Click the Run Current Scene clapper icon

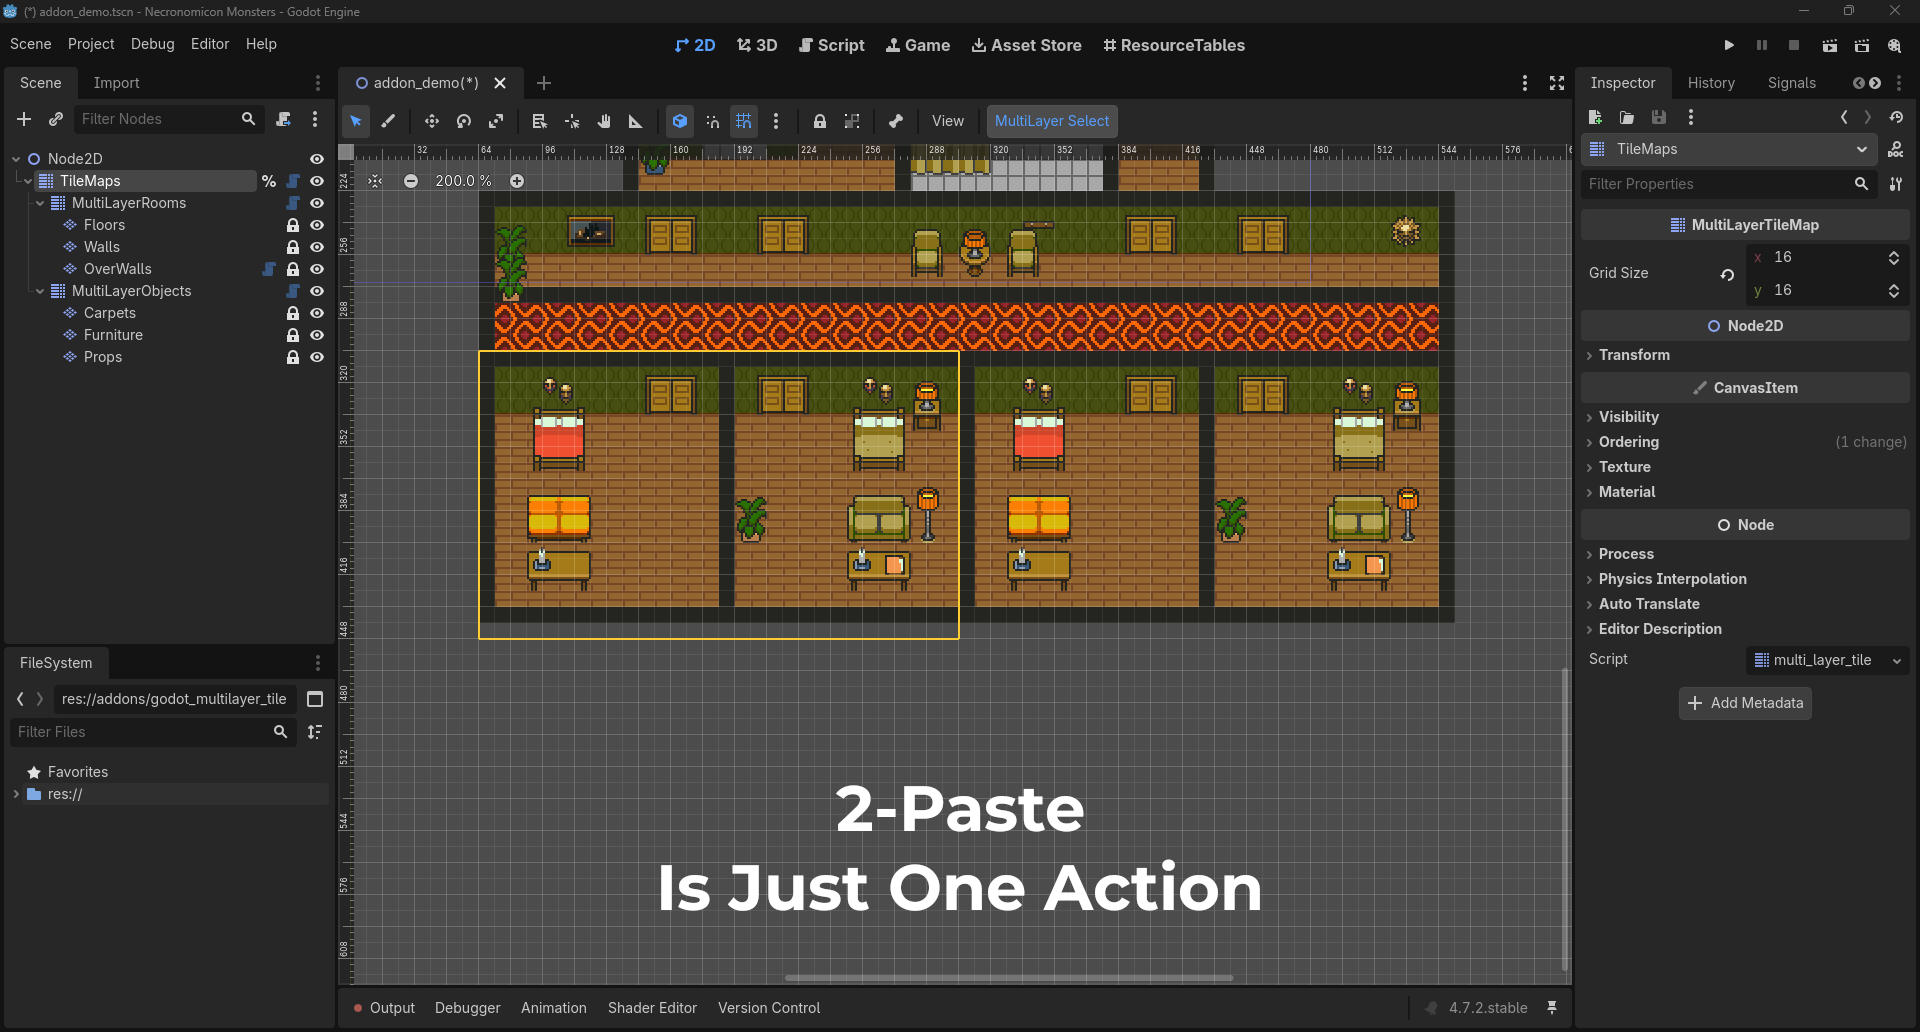click(x=1830, y=45)
